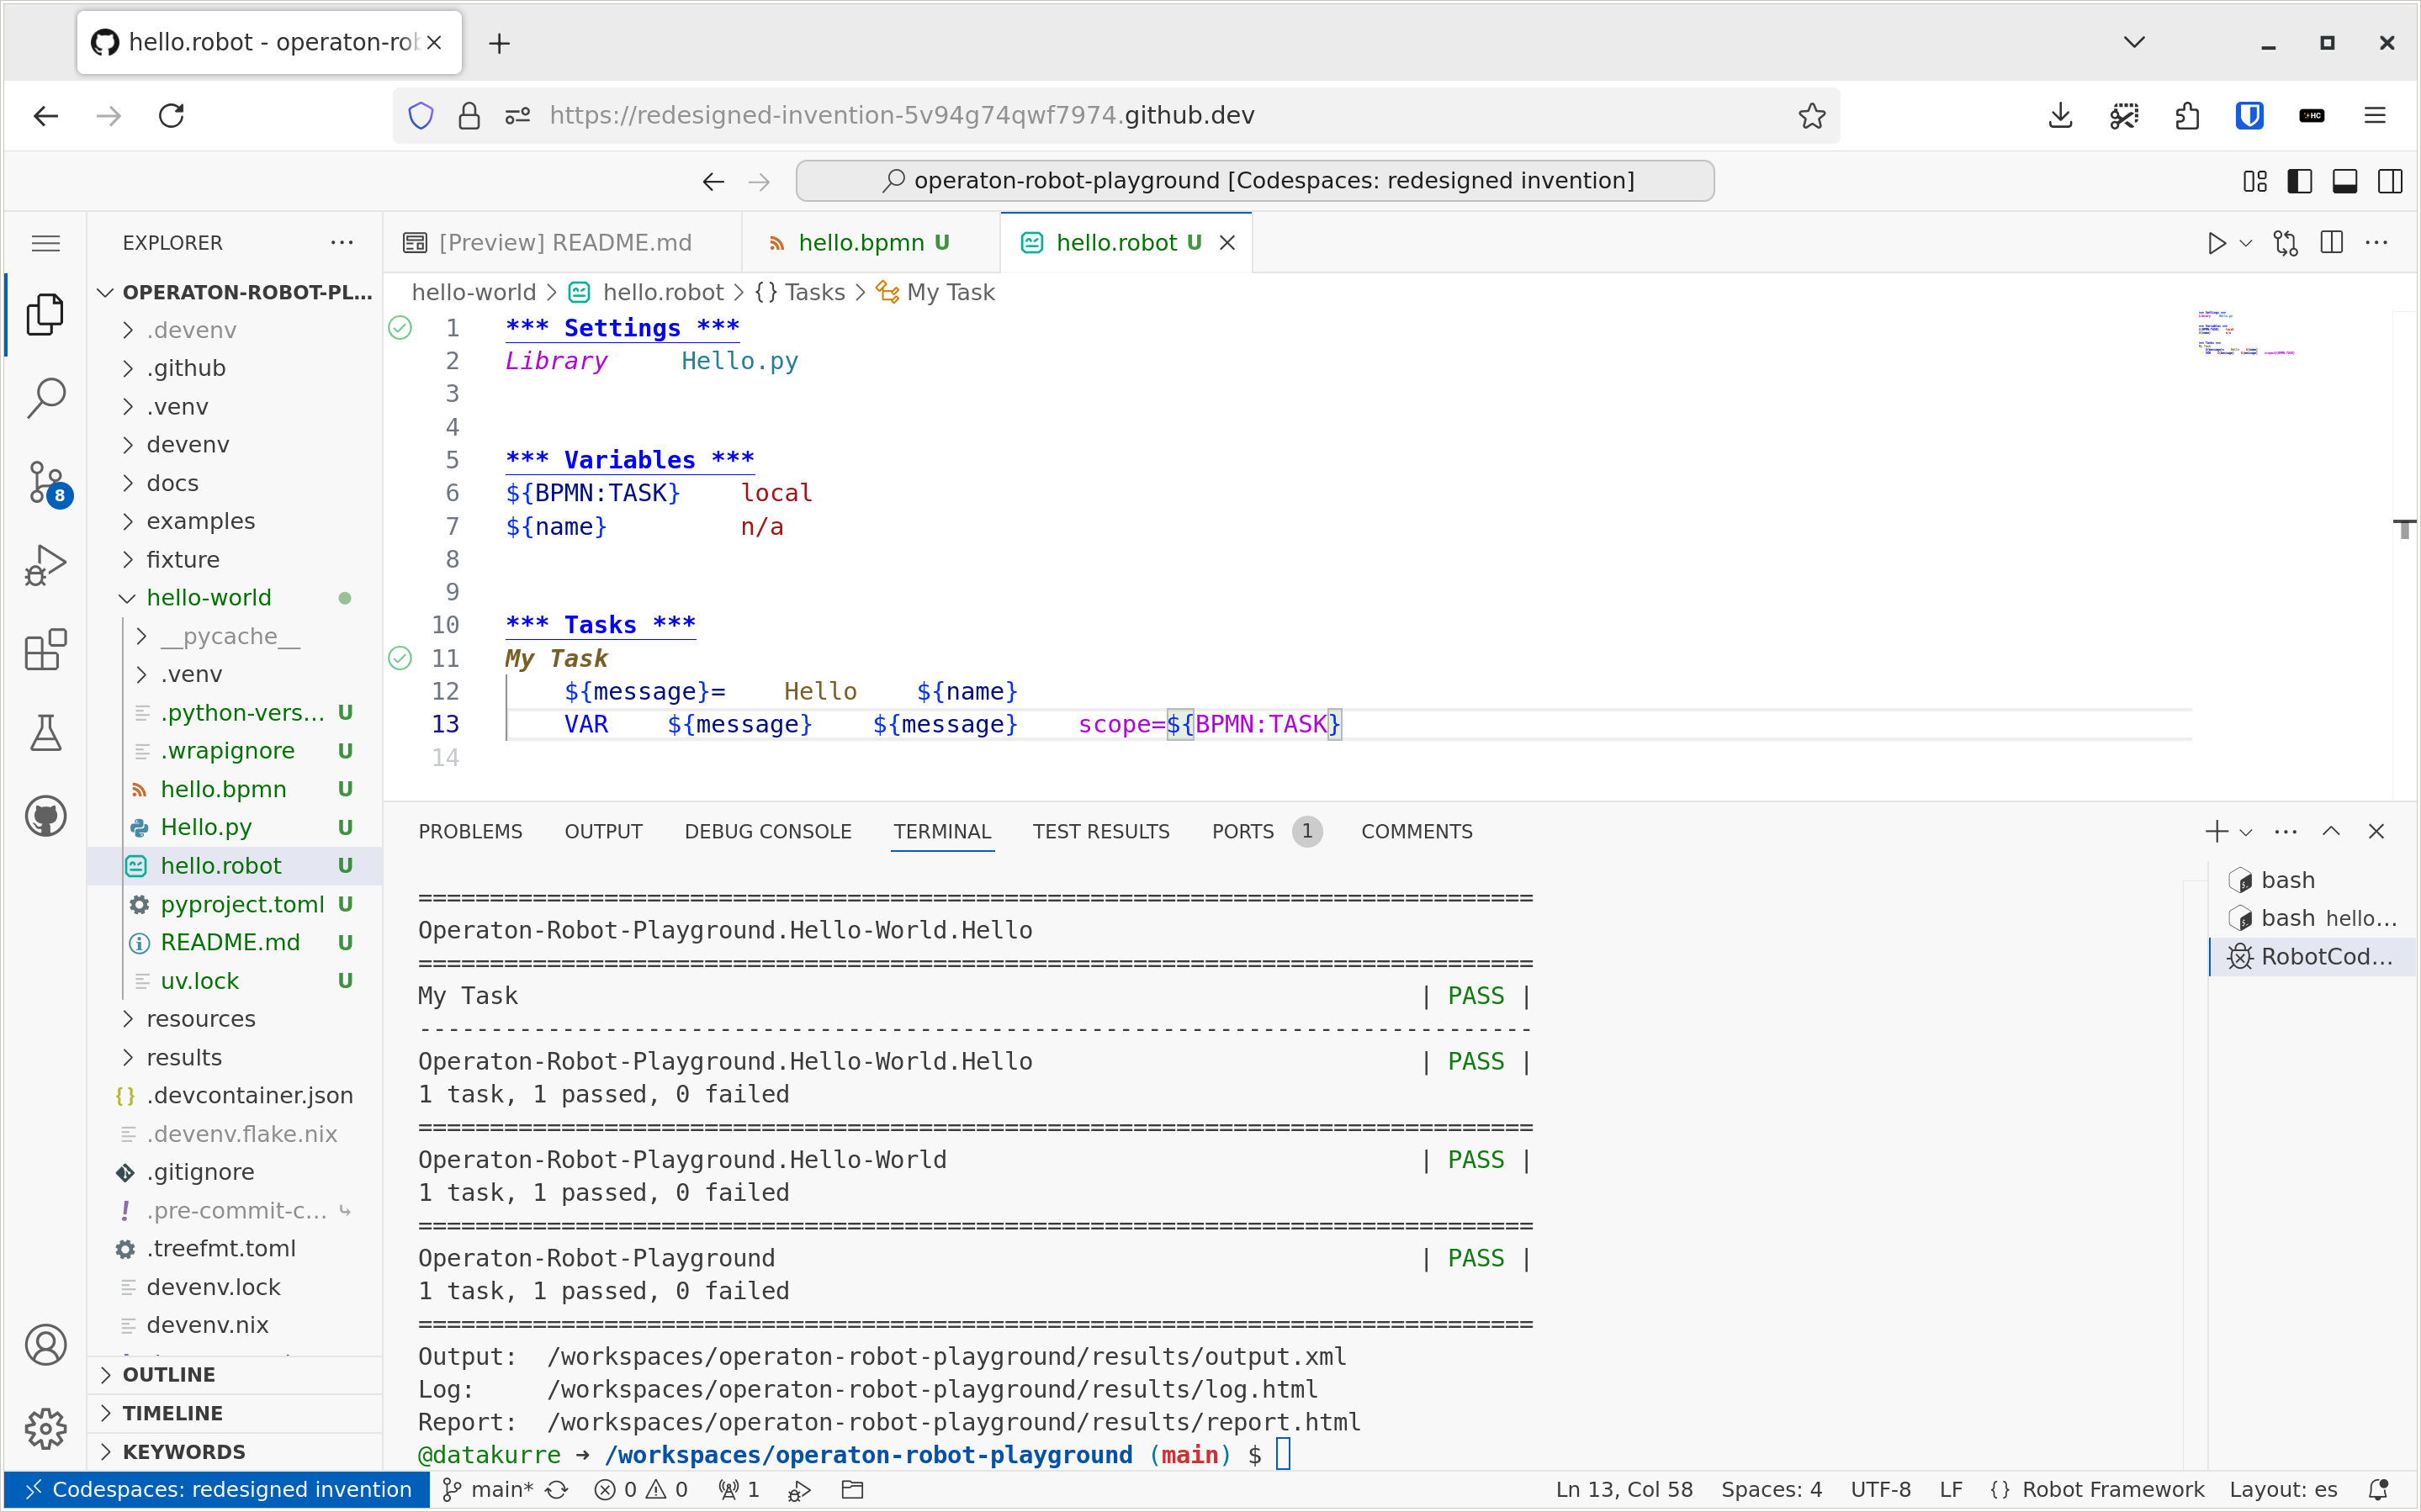Add a new terminal with the plus icon
Viewport: 2421px width, 1512px height.
(2216, 831)
